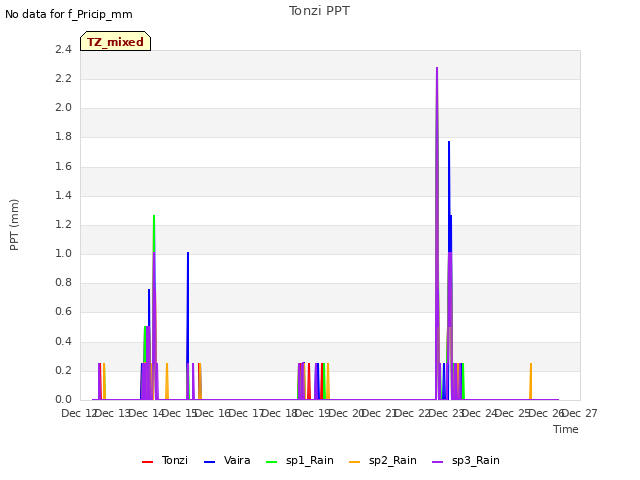Click the 0.8 y-axis tick label

click(x=63, y=282)
